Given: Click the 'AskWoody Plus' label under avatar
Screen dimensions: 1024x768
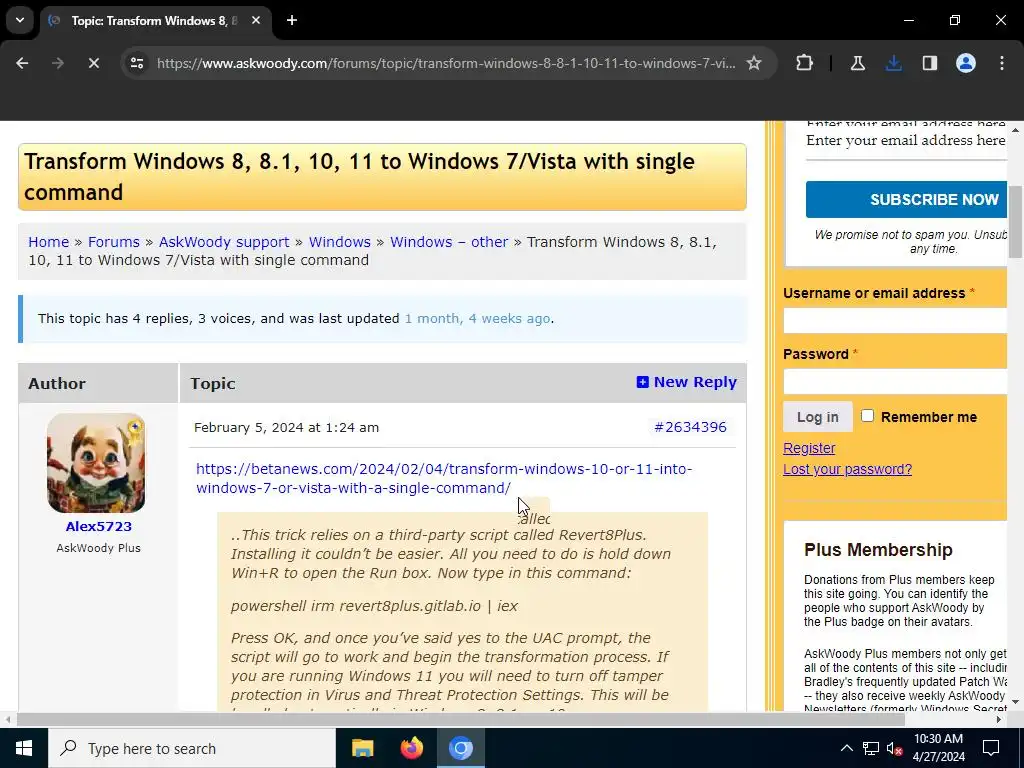Looking at the screenshot, I should tap(99, 548).
